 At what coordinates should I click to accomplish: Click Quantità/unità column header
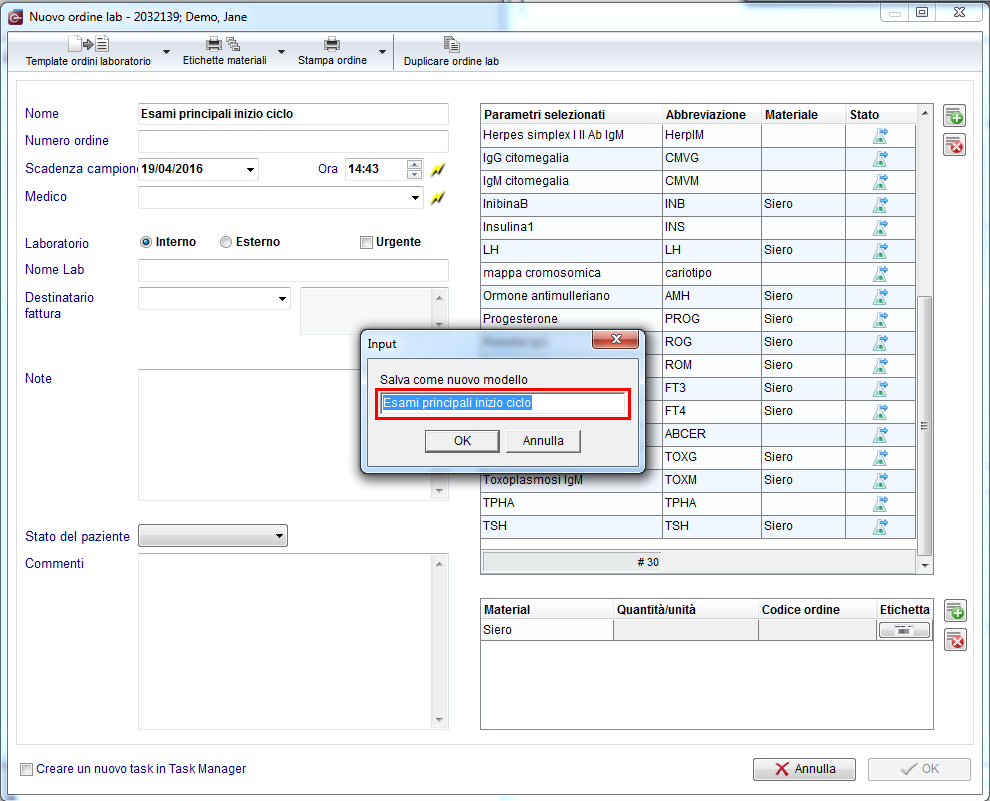click(686, 610)
